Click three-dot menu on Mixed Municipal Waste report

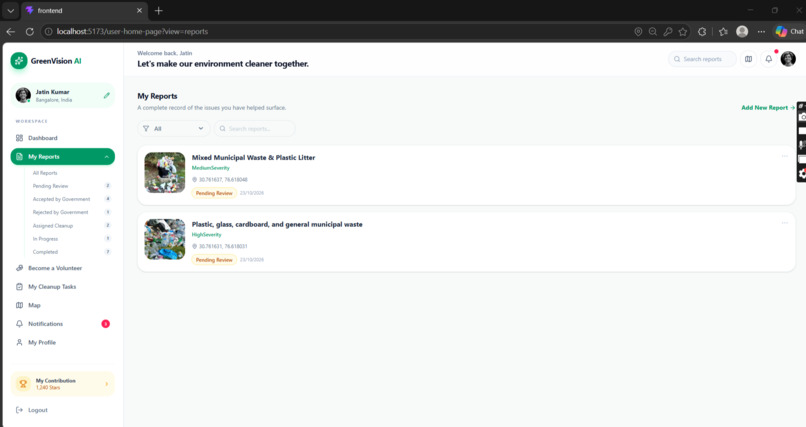pyautogui.click(x=784, y=156)
